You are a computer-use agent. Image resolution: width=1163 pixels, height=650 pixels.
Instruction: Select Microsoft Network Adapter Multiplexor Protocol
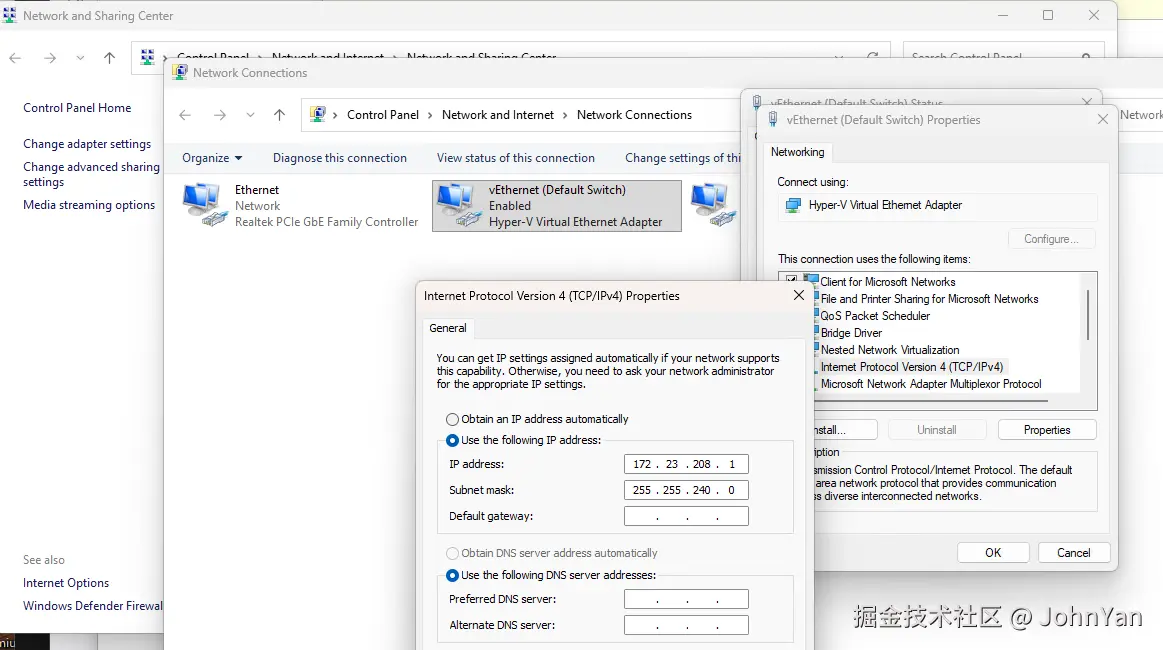pyautogui.click(x=931, y=384)
